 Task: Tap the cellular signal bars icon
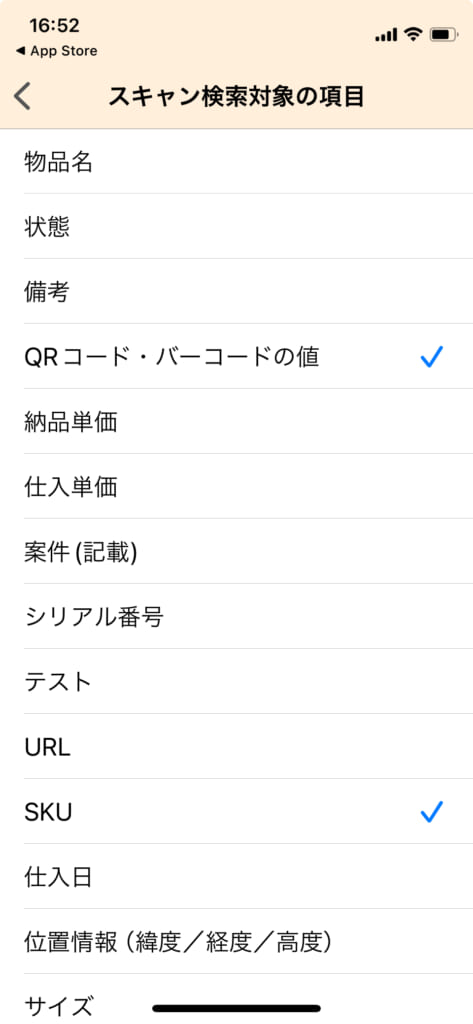click(386, 35)
